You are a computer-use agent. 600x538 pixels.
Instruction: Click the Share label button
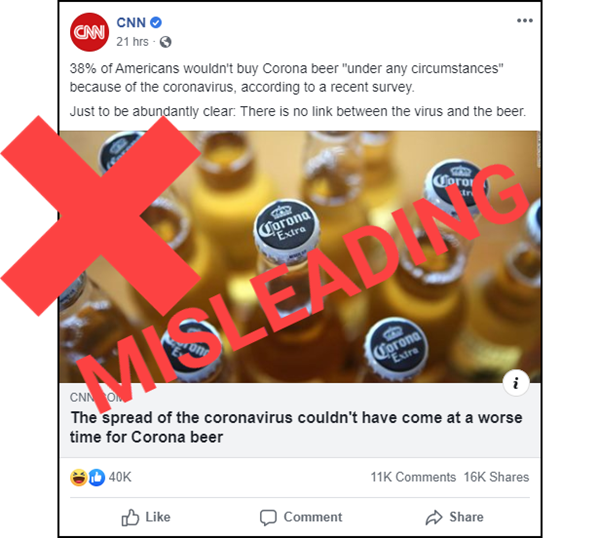pyautogui.click(x=466, y=517)
